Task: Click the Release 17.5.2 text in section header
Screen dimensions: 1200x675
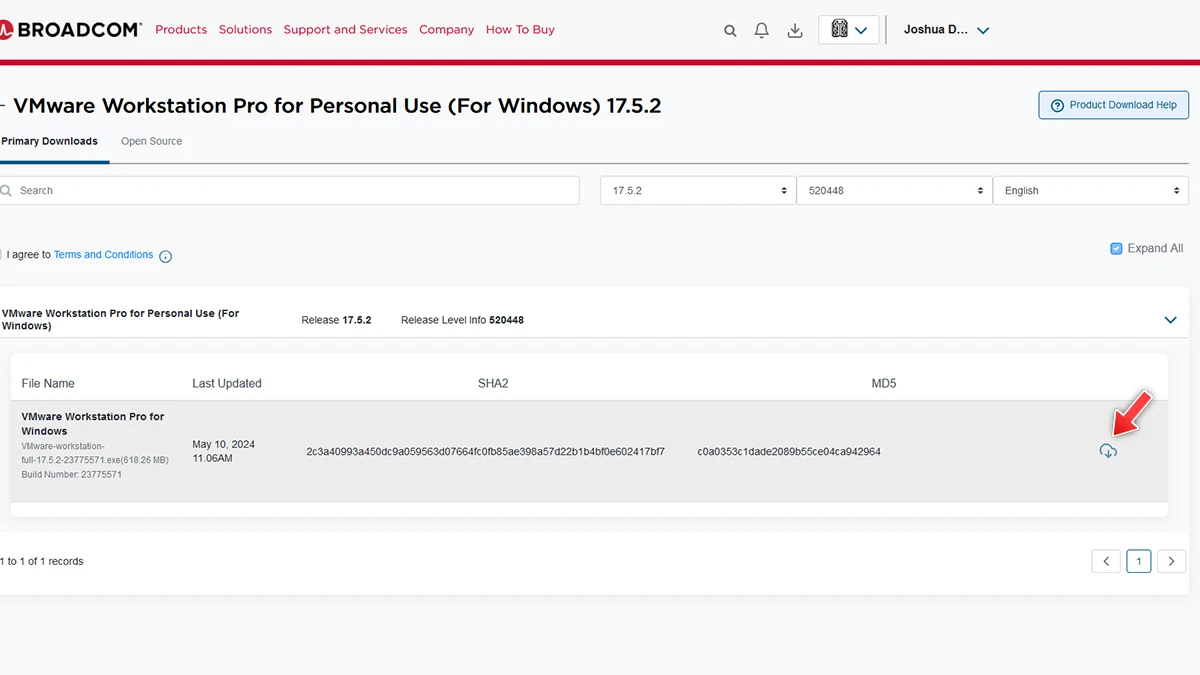Action: click(336, 320)
